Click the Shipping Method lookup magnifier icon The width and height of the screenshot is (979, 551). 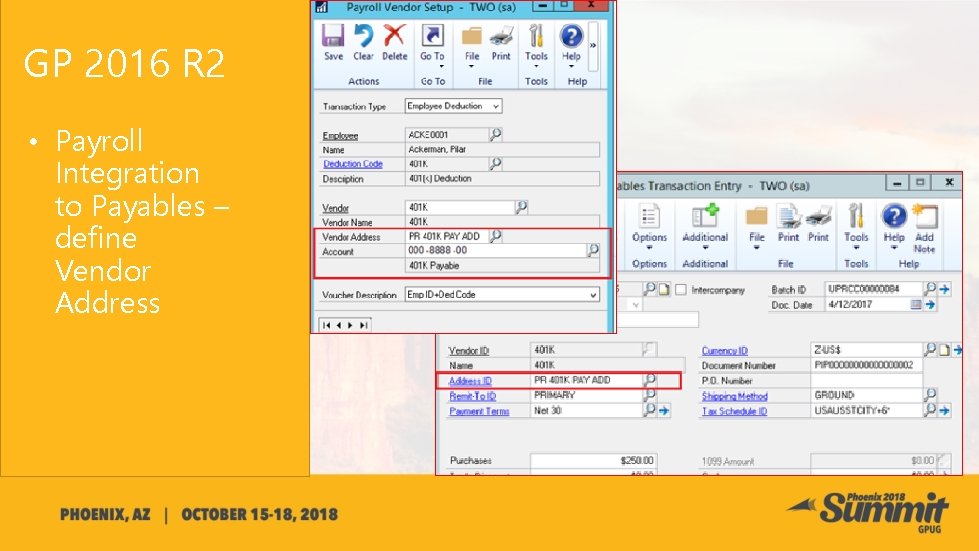tap(930, 394)
